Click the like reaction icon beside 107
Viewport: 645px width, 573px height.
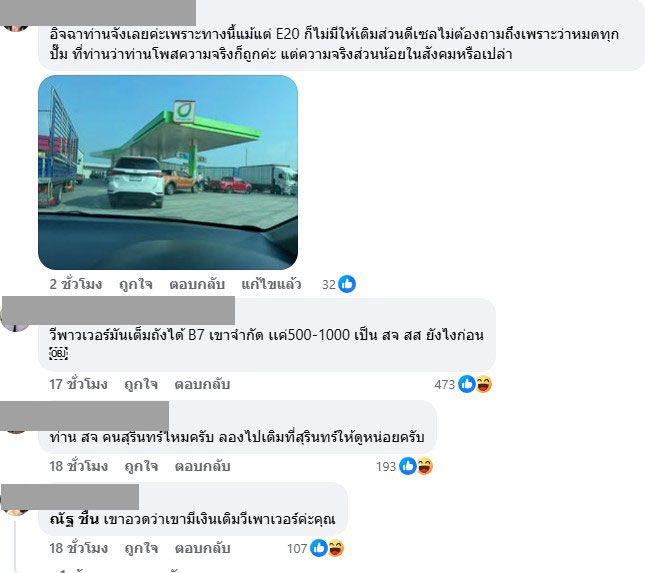[x=319, y=548]
